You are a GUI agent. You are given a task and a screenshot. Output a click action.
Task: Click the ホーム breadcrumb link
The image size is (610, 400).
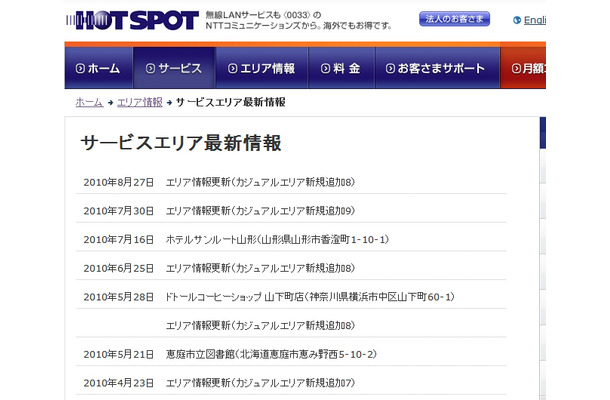[89, 102]
